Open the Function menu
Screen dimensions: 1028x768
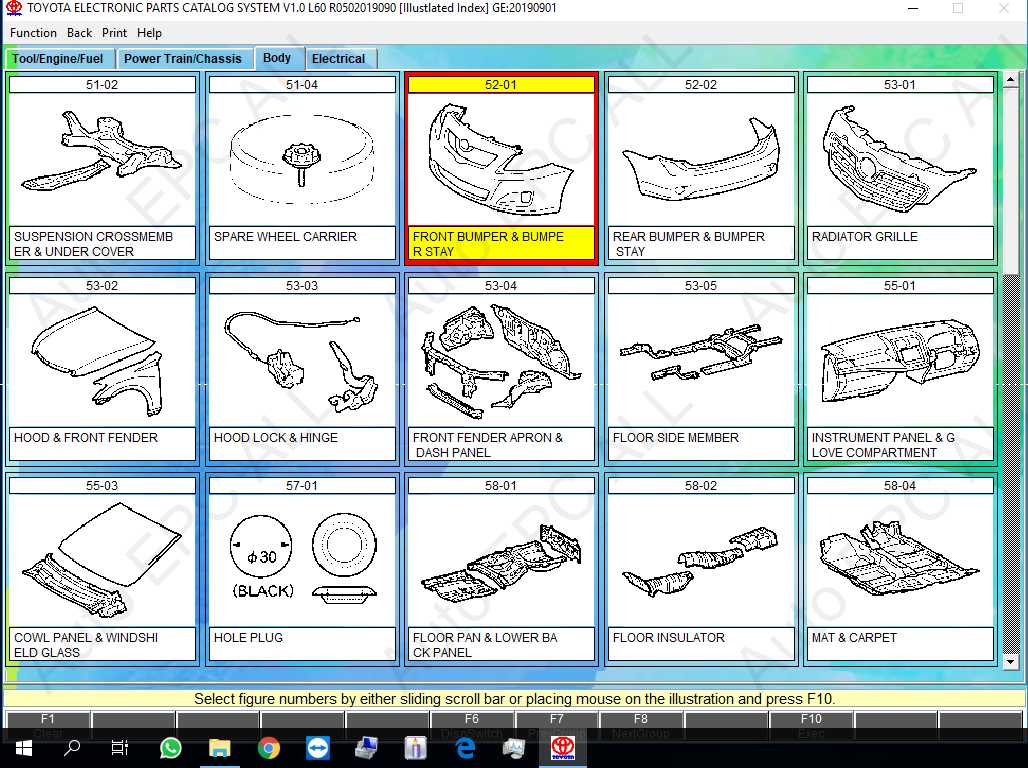tap(33, 33)
